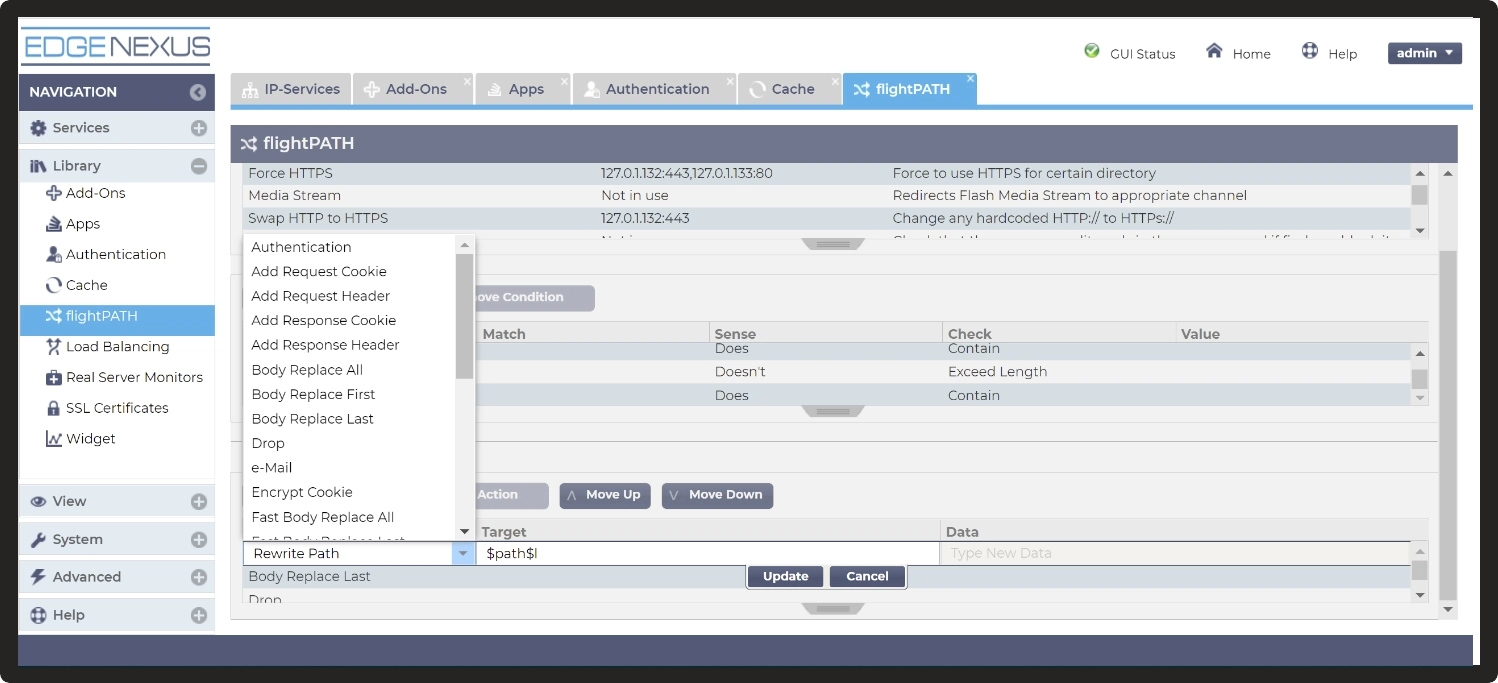Click the Update button

[785, 576]
